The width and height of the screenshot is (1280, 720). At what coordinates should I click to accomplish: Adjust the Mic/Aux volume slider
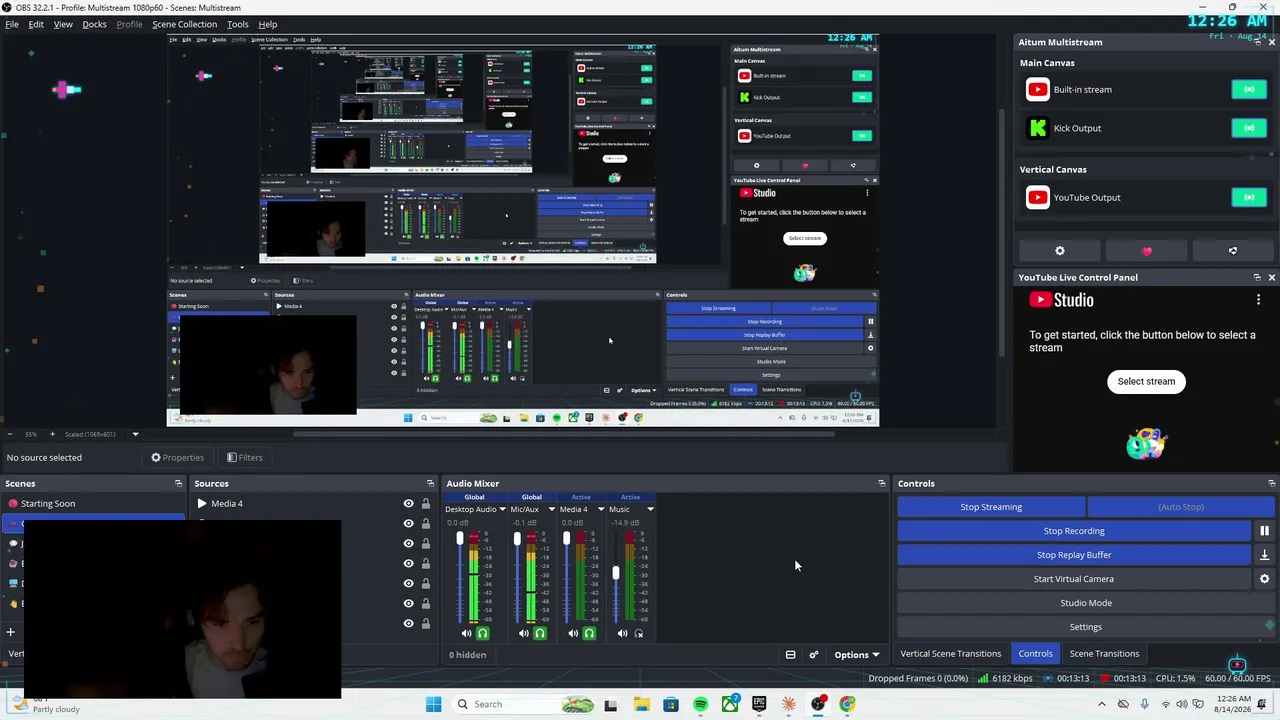tap(517, 539)
